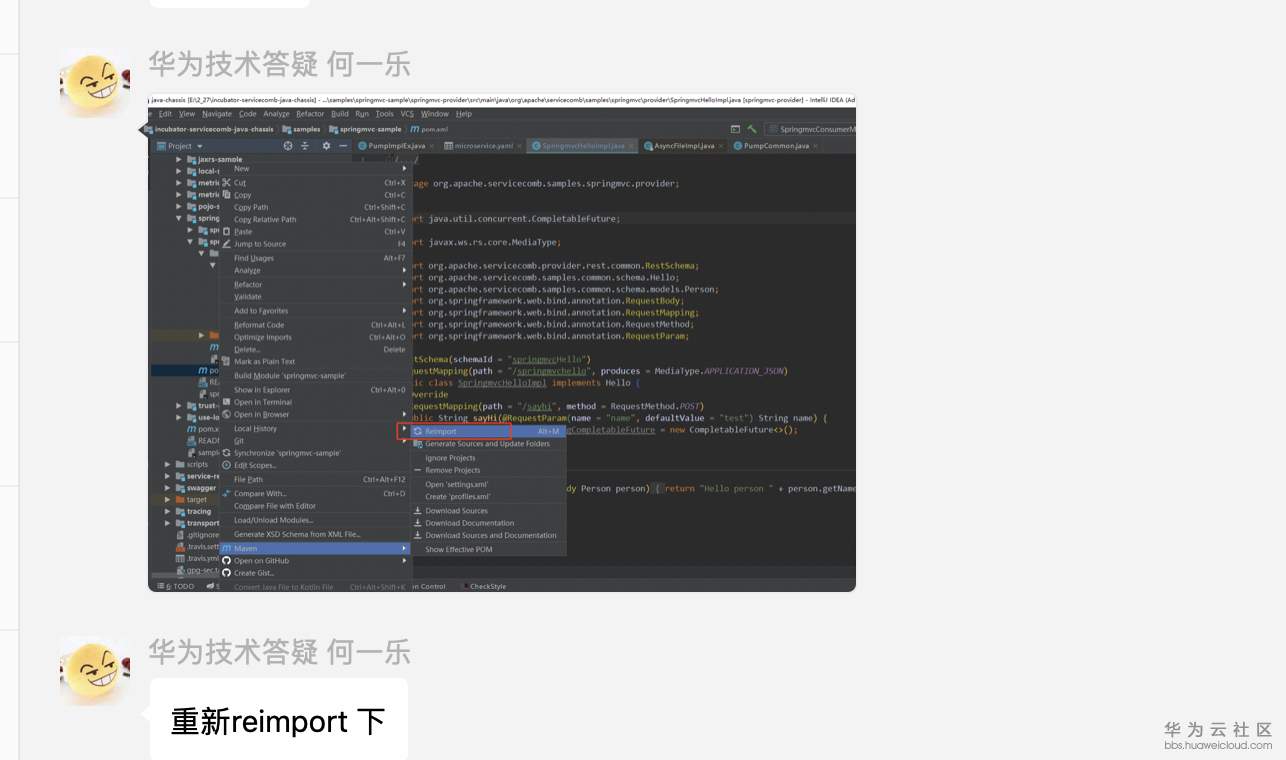Open the VCS menu
The width and height of the screenshot is (1286, 760).
click(407, 114)
